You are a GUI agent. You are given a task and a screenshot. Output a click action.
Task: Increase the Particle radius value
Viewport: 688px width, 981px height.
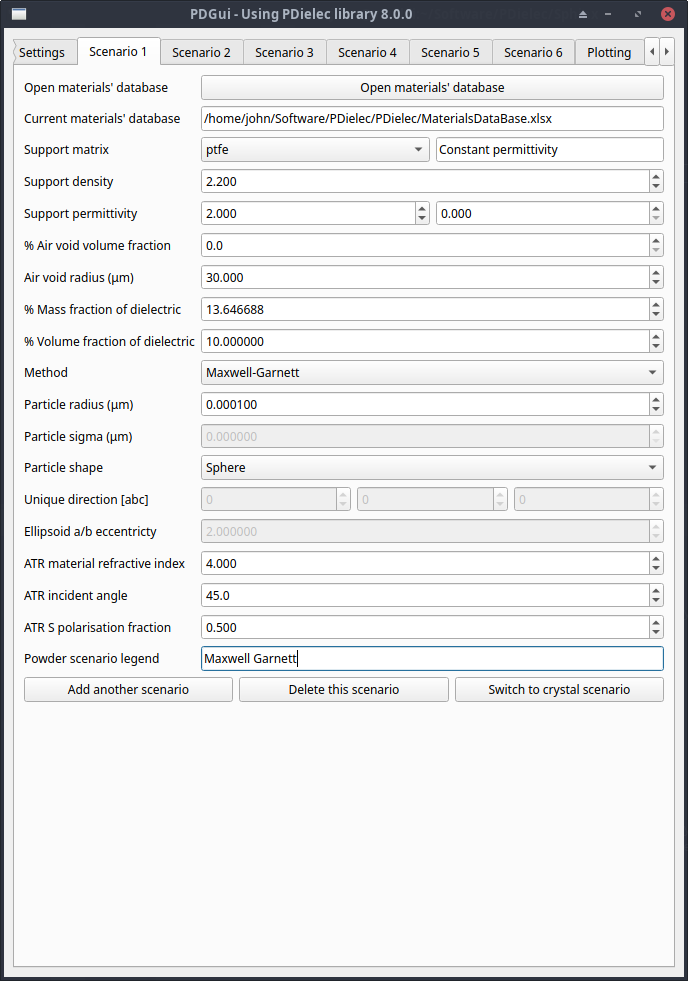point(656,399)
